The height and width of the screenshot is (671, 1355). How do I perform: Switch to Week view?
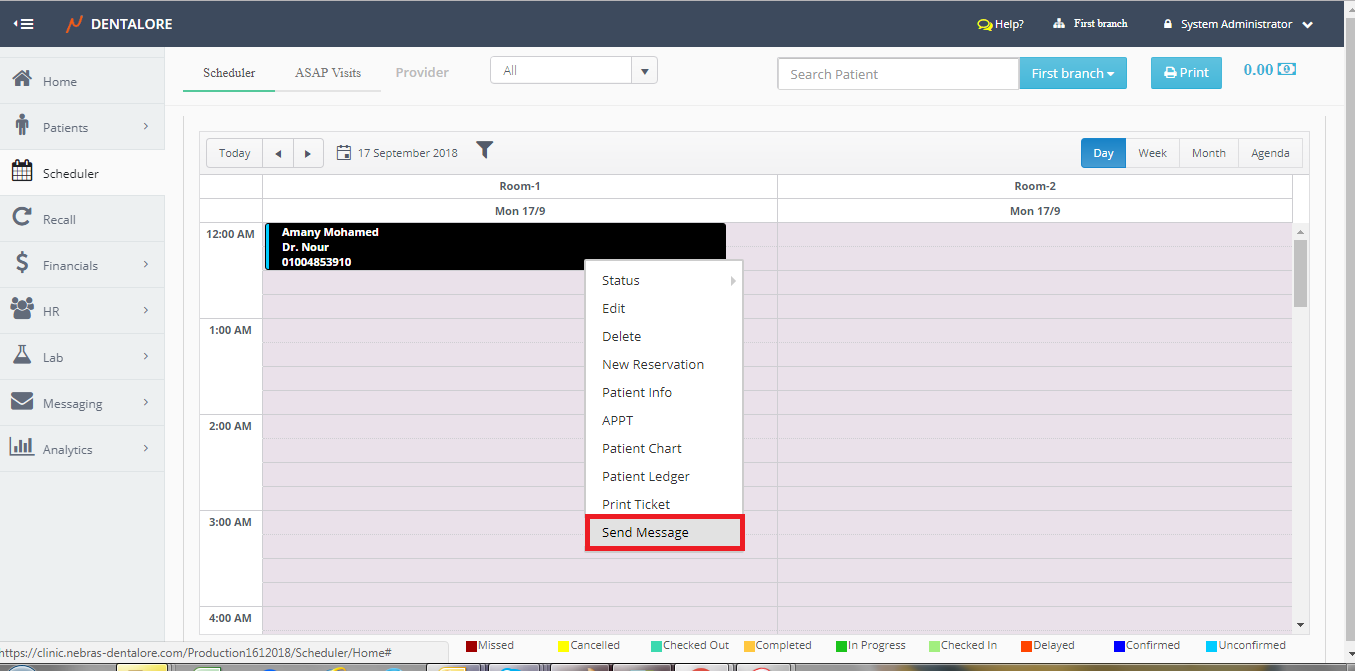[x=1152, y=153]
